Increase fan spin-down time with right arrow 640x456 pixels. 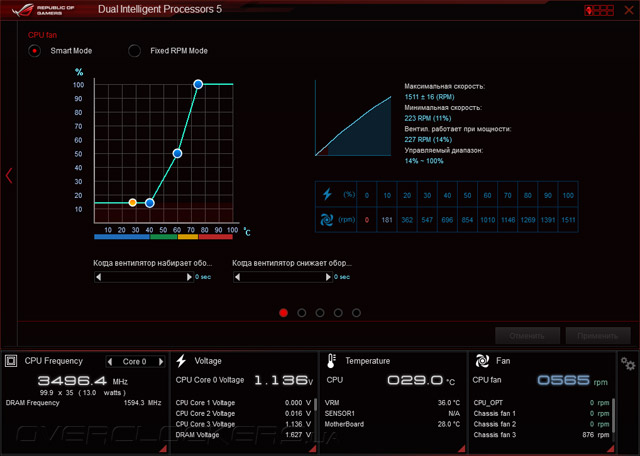pyautogui.click(x=328, y=277)
